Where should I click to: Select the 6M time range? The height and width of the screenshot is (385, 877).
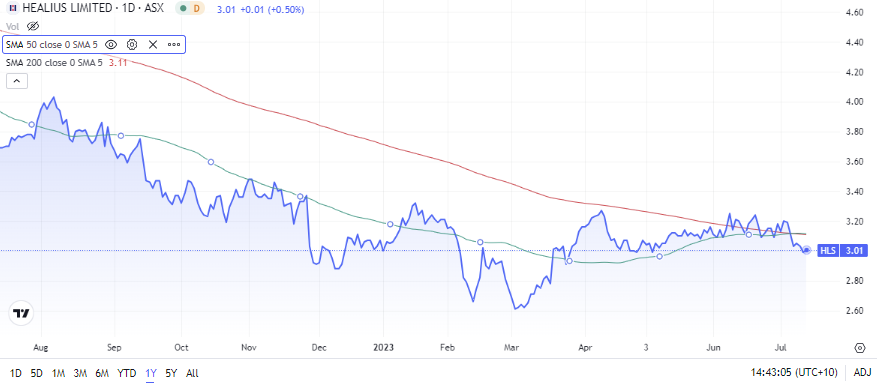click(102, 373)
